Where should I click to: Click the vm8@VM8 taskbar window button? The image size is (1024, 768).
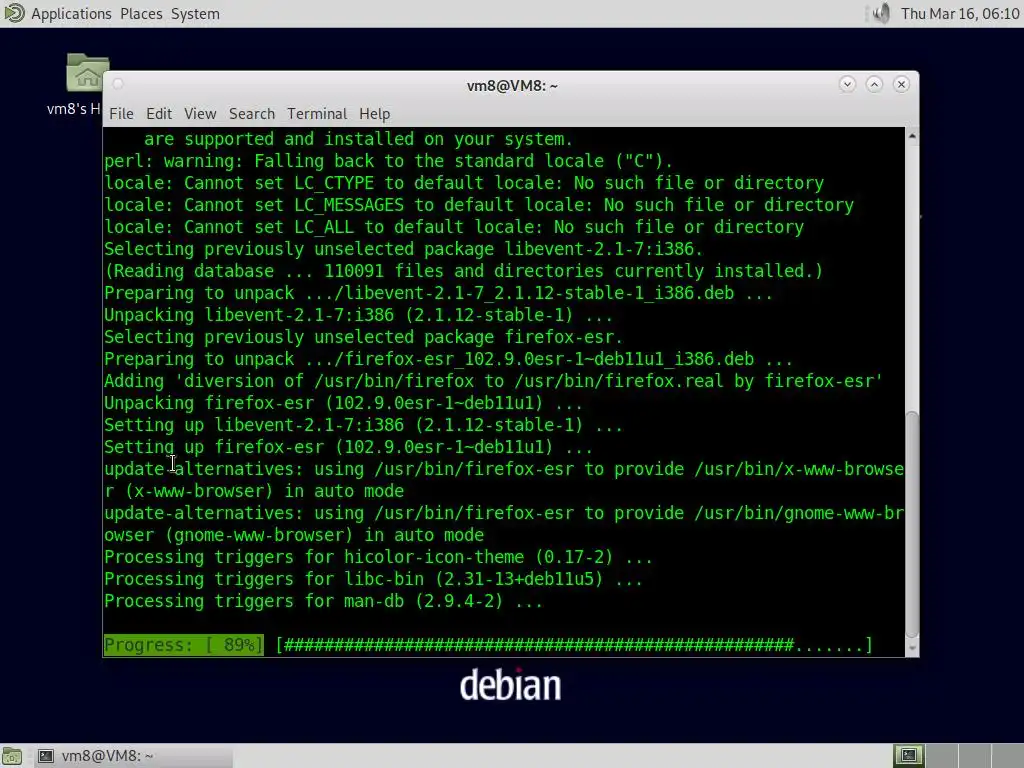133,756
